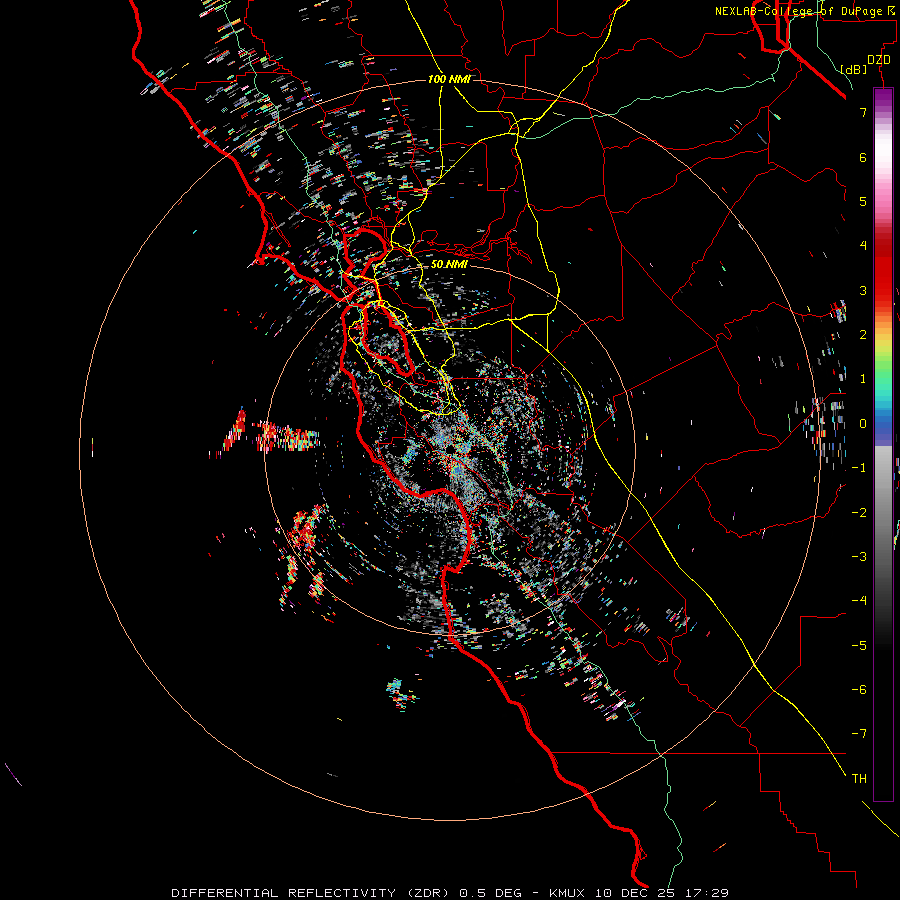Click the '[dB]' units label
Viewport: 900px width, 900px height.
click(854, 69)
